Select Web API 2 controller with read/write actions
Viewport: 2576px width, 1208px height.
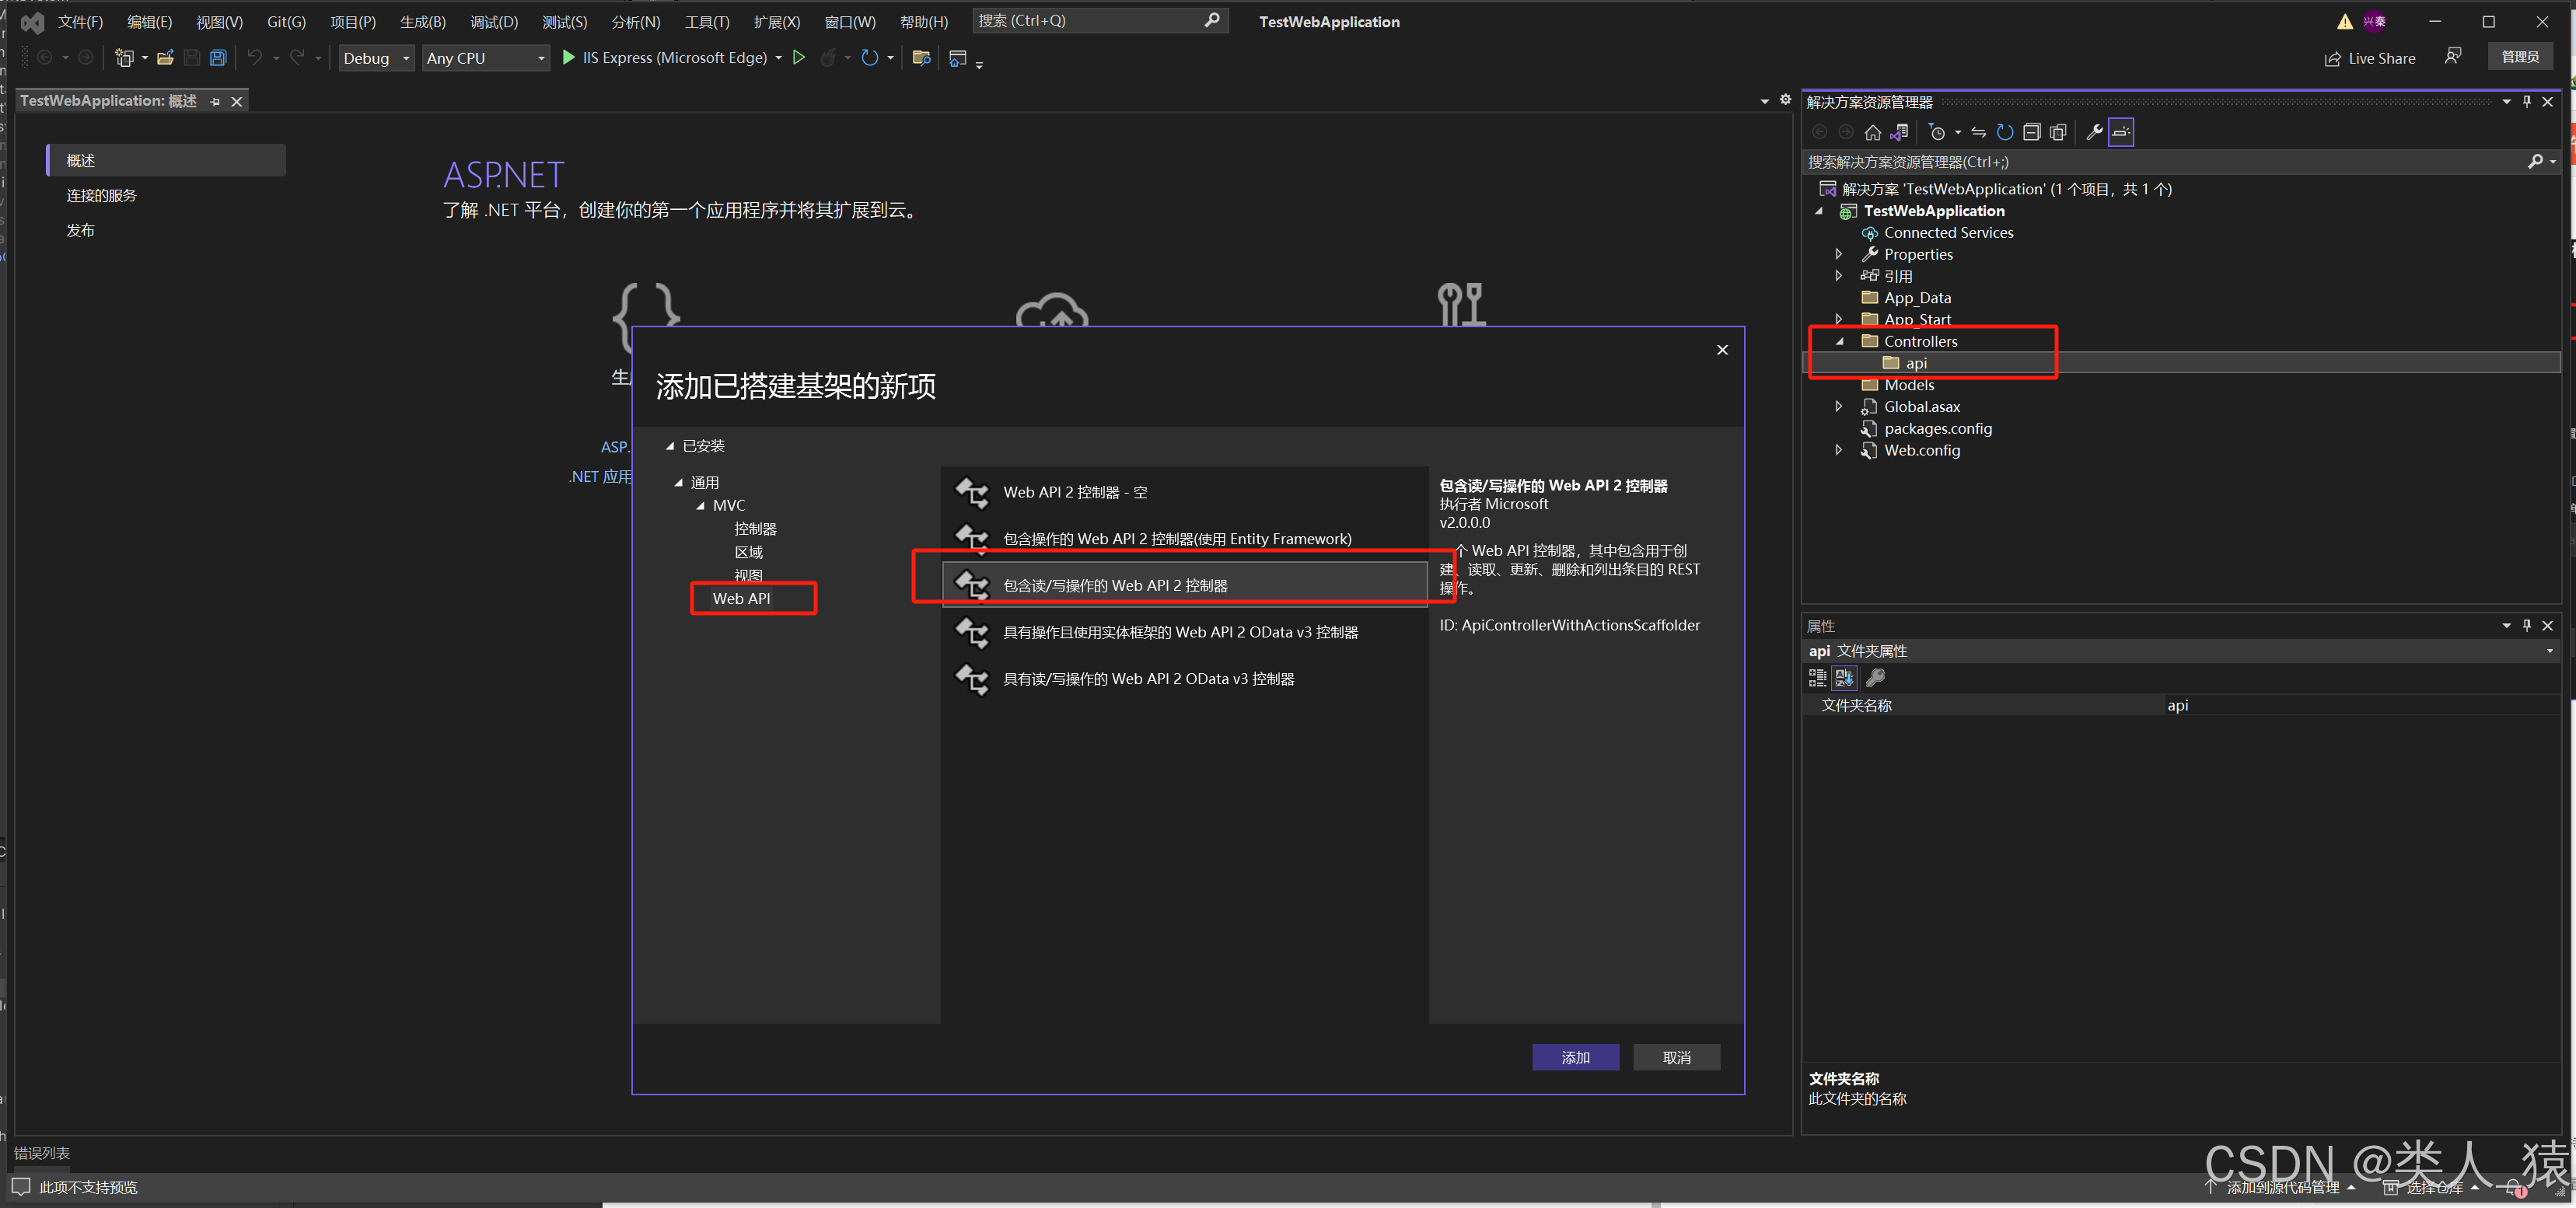[x=1175, y=584]
